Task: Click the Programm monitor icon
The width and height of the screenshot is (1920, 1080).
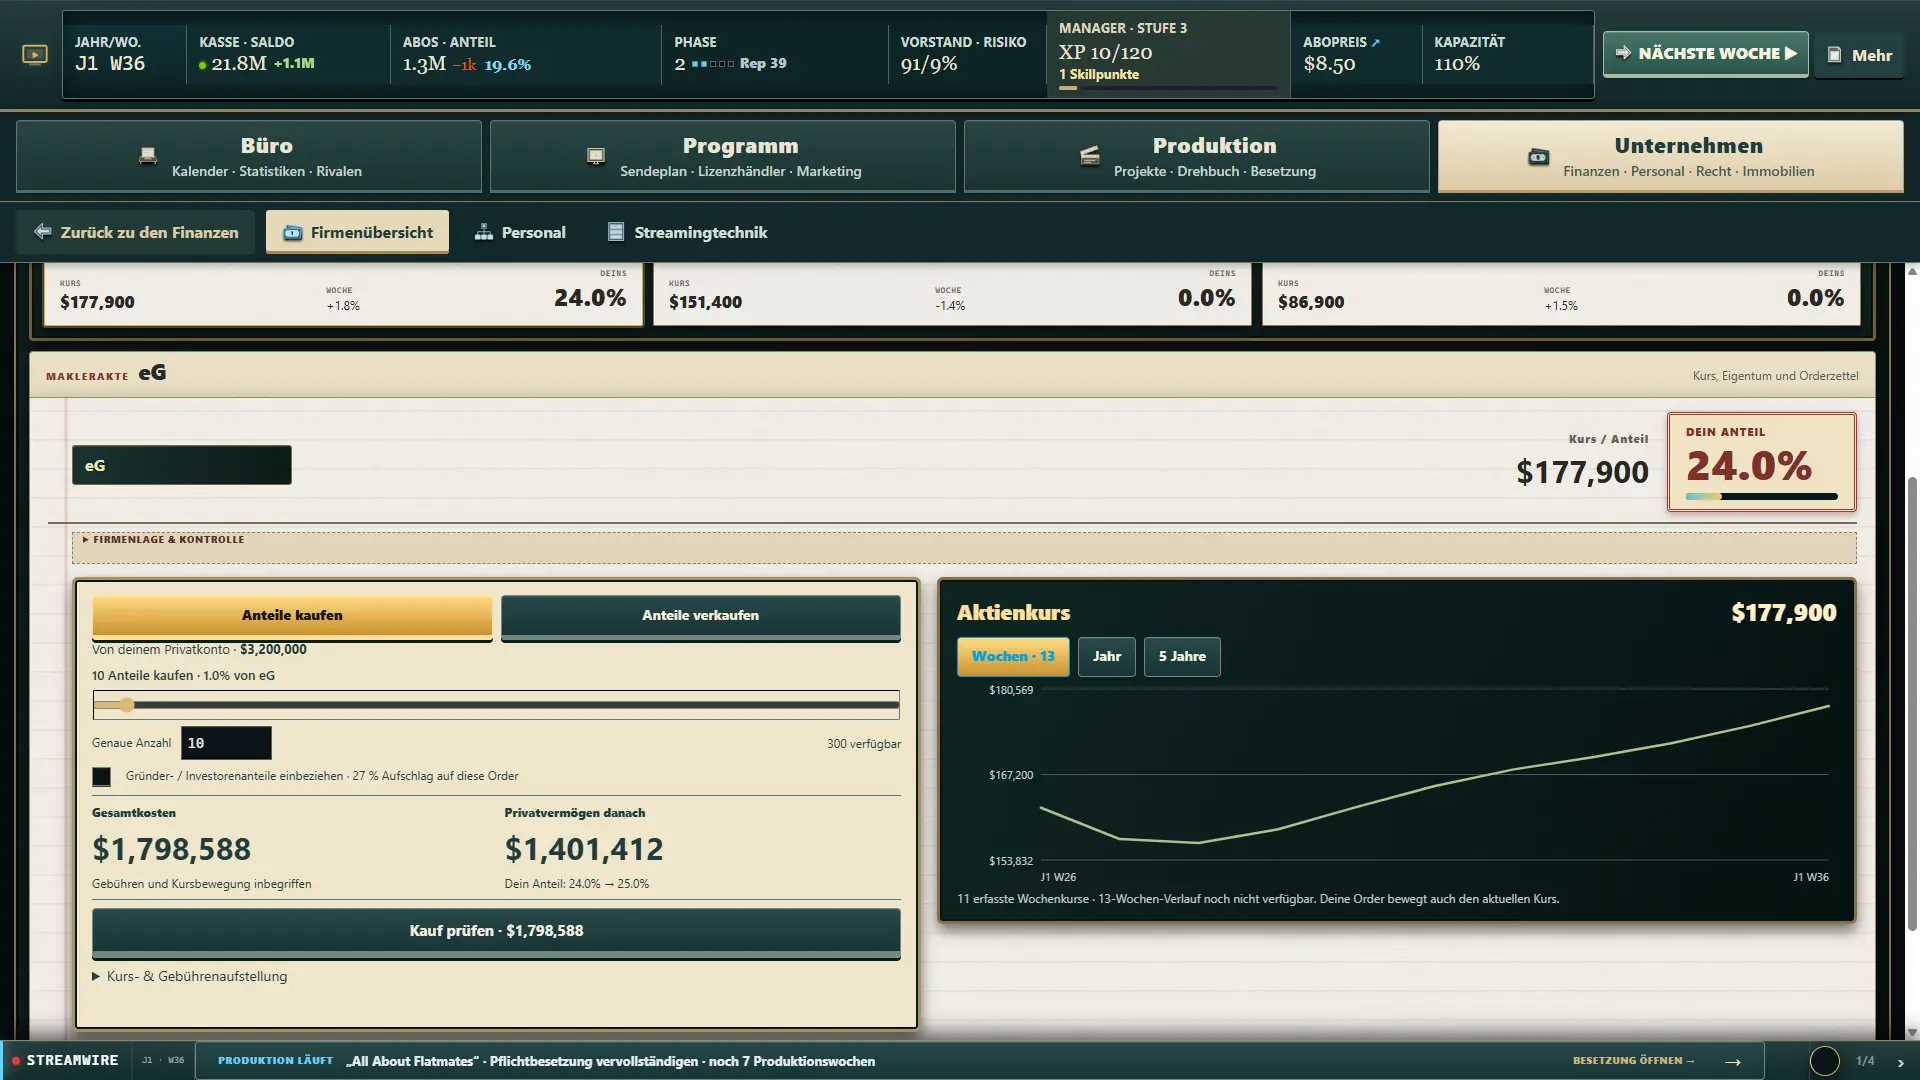Action: tap(596, 156)
